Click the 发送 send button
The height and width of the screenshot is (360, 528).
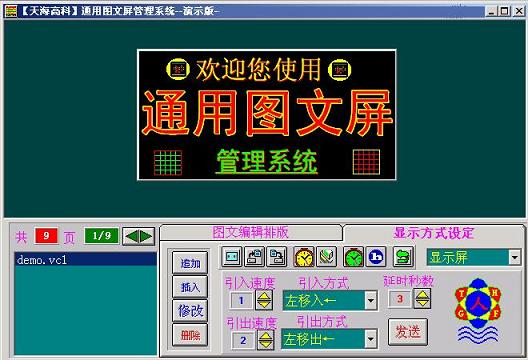point(408,332)
